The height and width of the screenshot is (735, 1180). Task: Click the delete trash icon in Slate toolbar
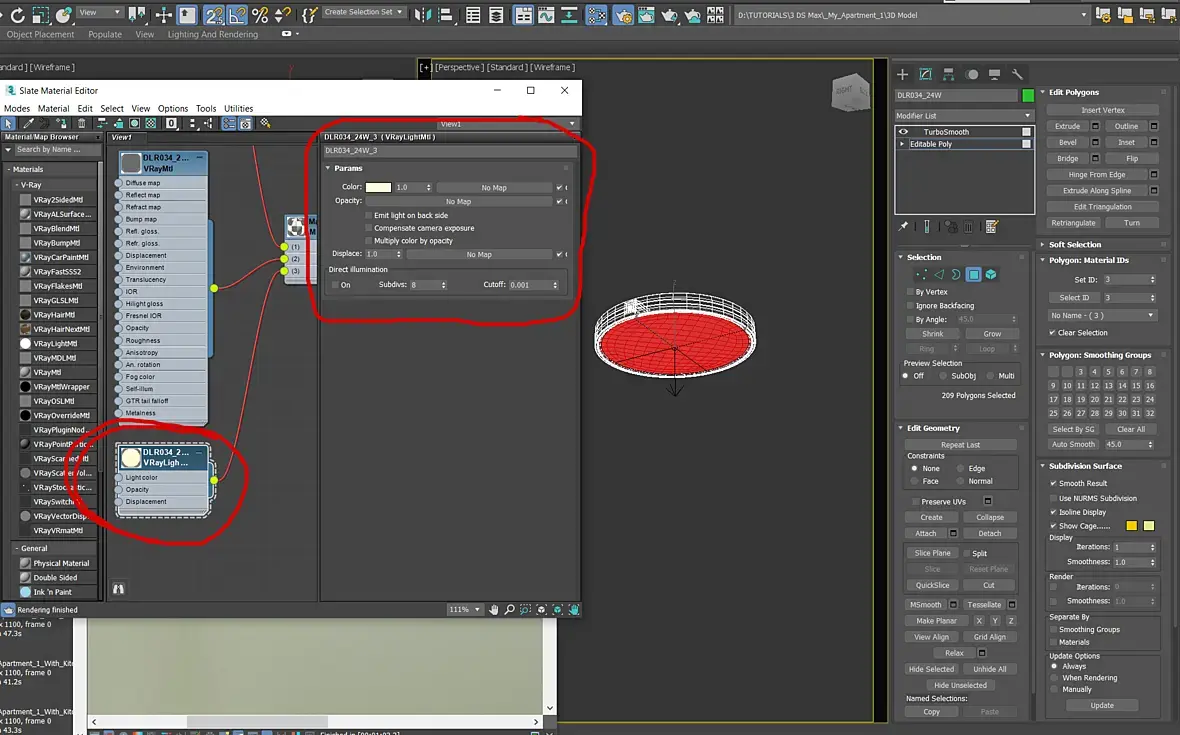tap(82, 123)
